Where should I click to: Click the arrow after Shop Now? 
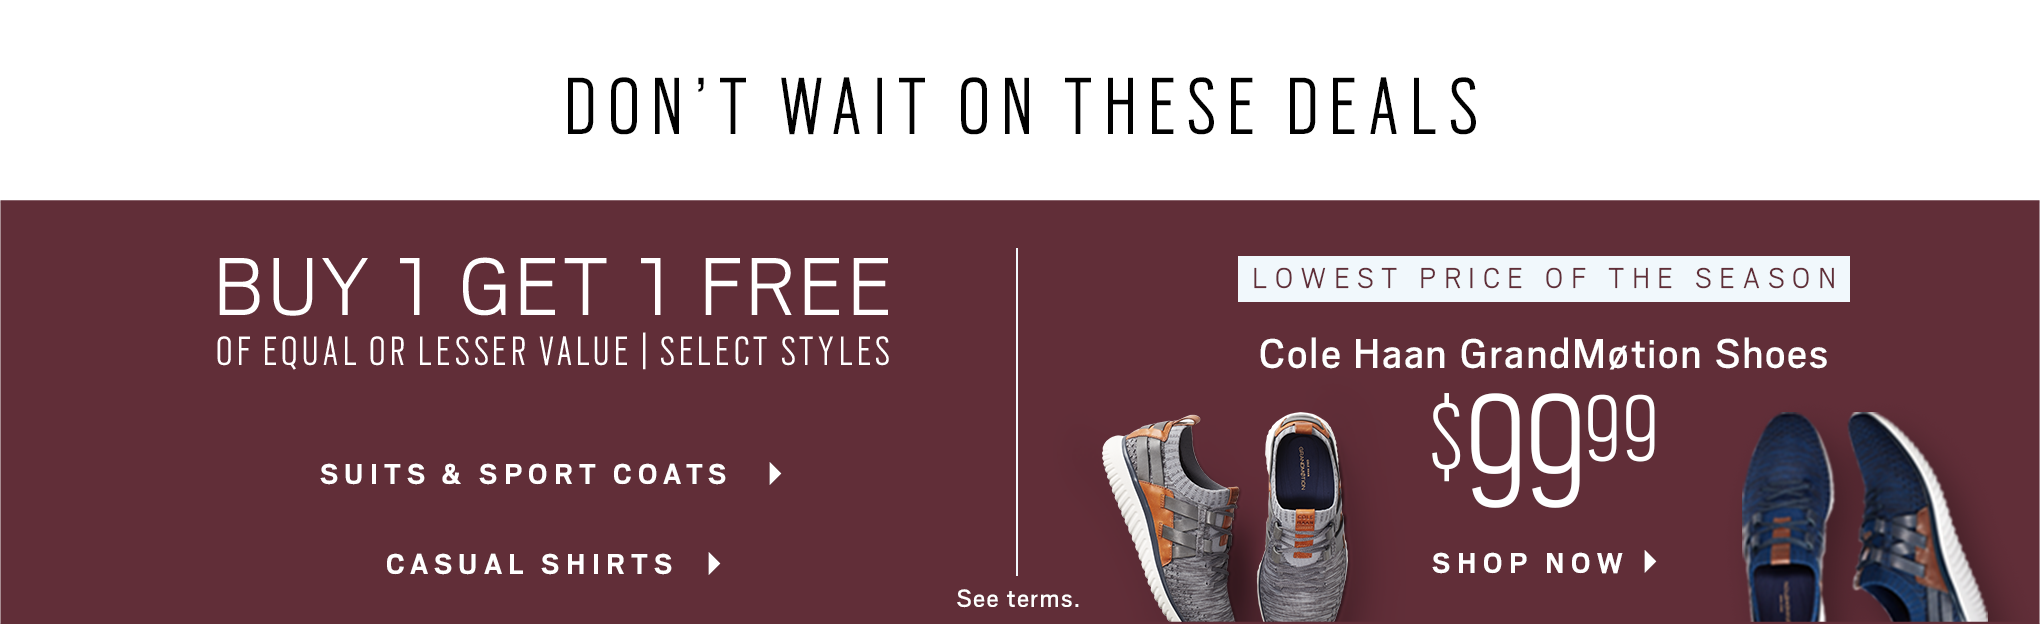[x=1650, y=562]
